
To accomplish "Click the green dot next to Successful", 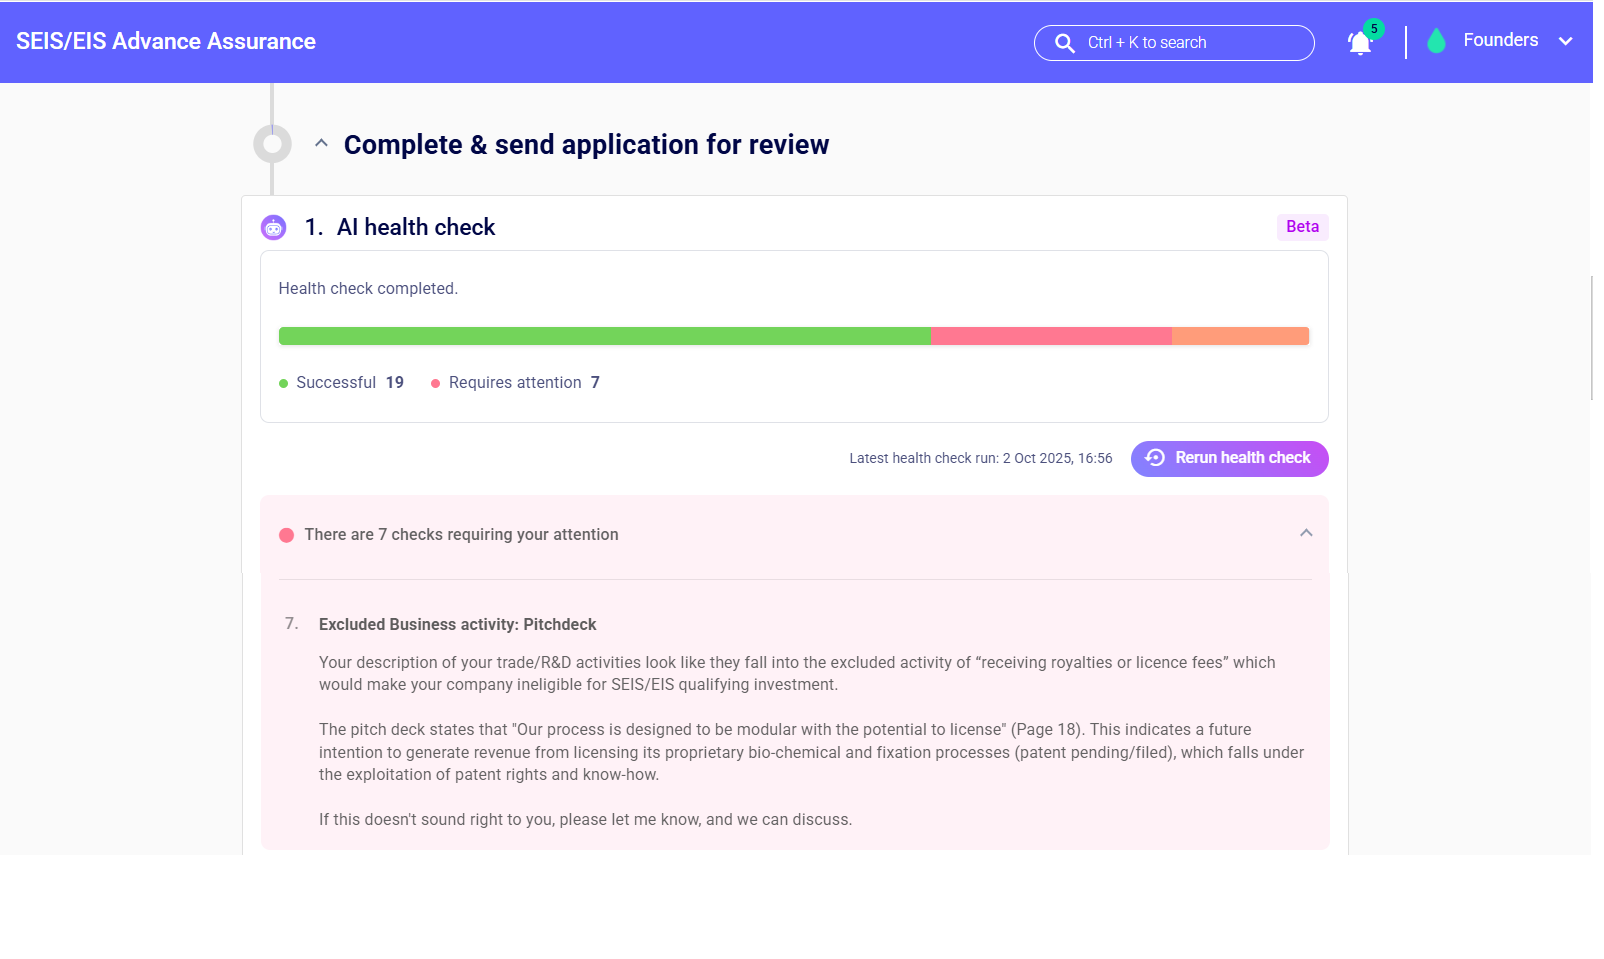I will coord(284,383).
